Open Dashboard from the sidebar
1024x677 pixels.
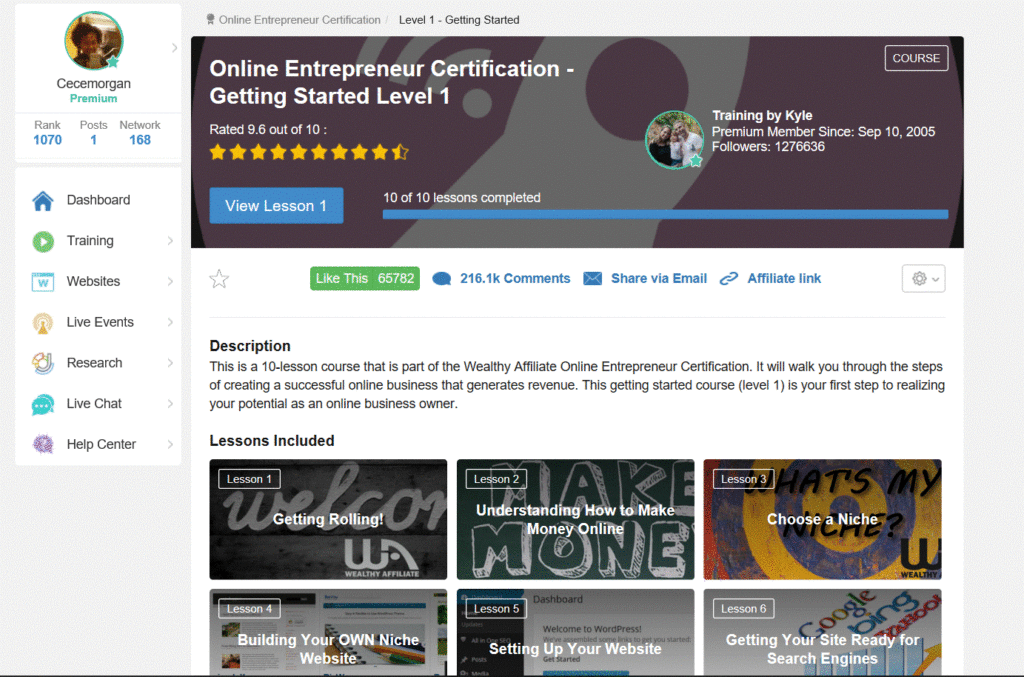(x=98, y=200)
